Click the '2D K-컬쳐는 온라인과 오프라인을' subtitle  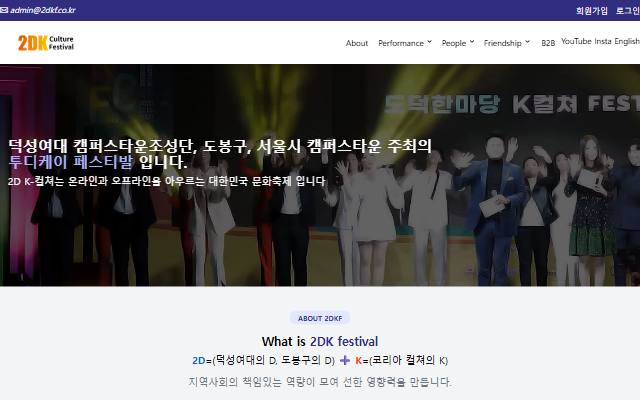[167, 181]
